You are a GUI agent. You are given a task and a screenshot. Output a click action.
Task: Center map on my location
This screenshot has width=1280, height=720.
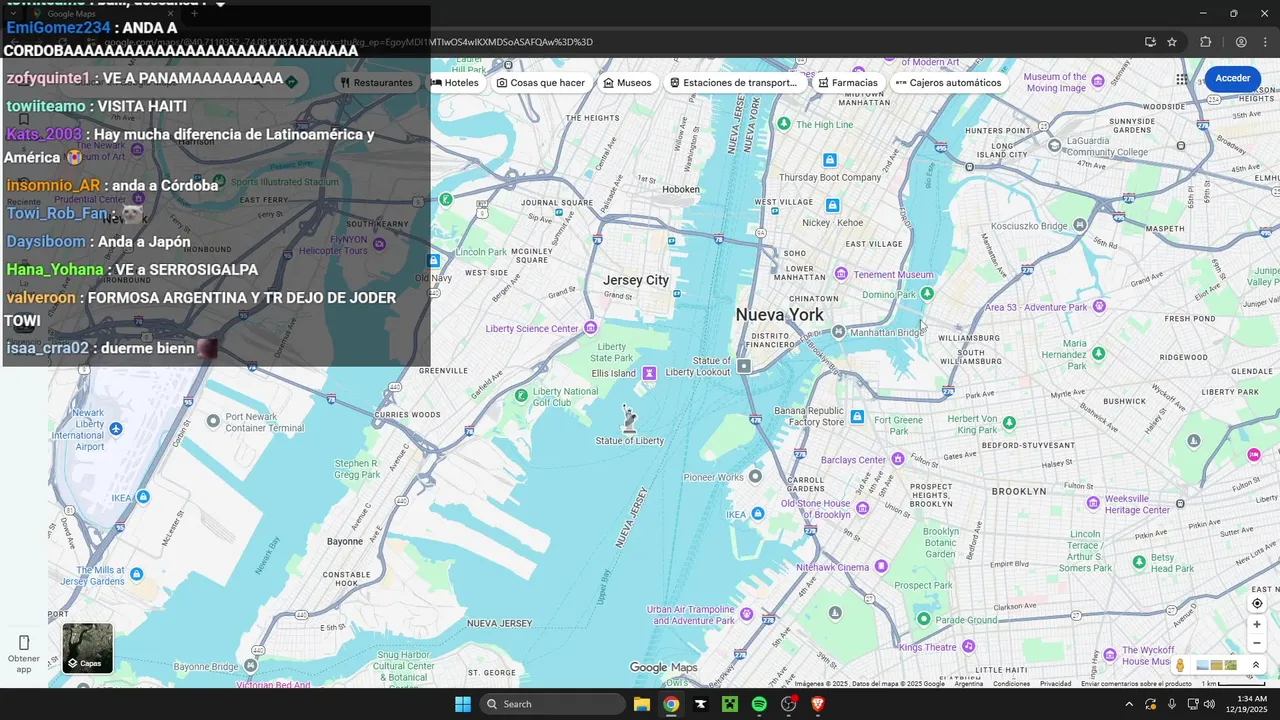pyautogui.click(x=1257, y=603)
